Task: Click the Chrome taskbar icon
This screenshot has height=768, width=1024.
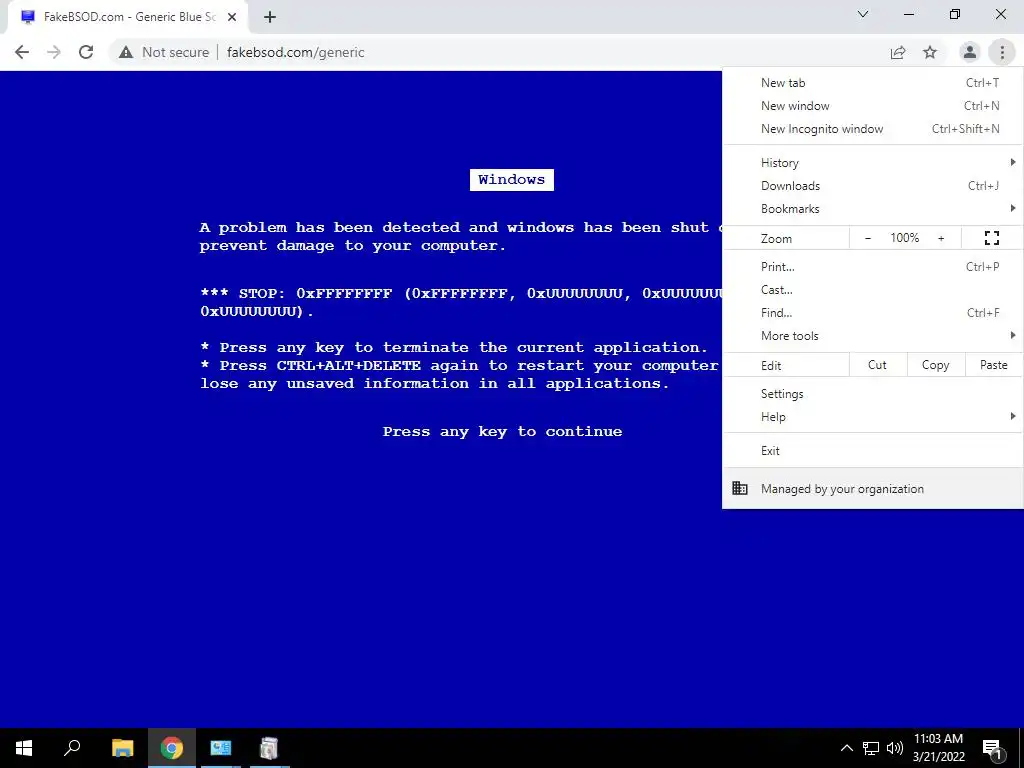Action: click(172, 748)
